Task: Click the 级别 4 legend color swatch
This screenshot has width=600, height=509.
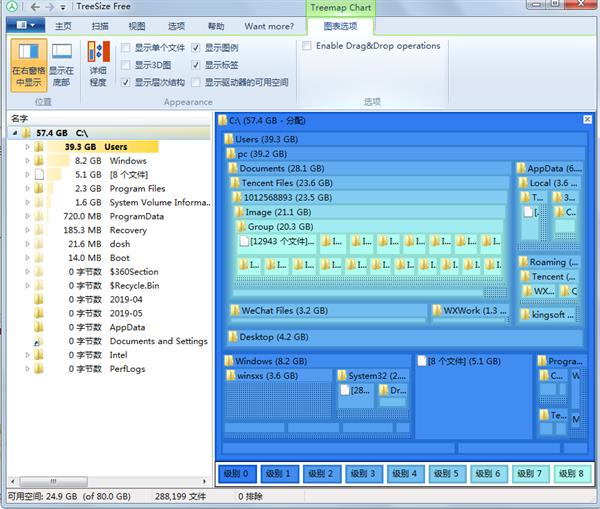Action: [x=404, y=473]
